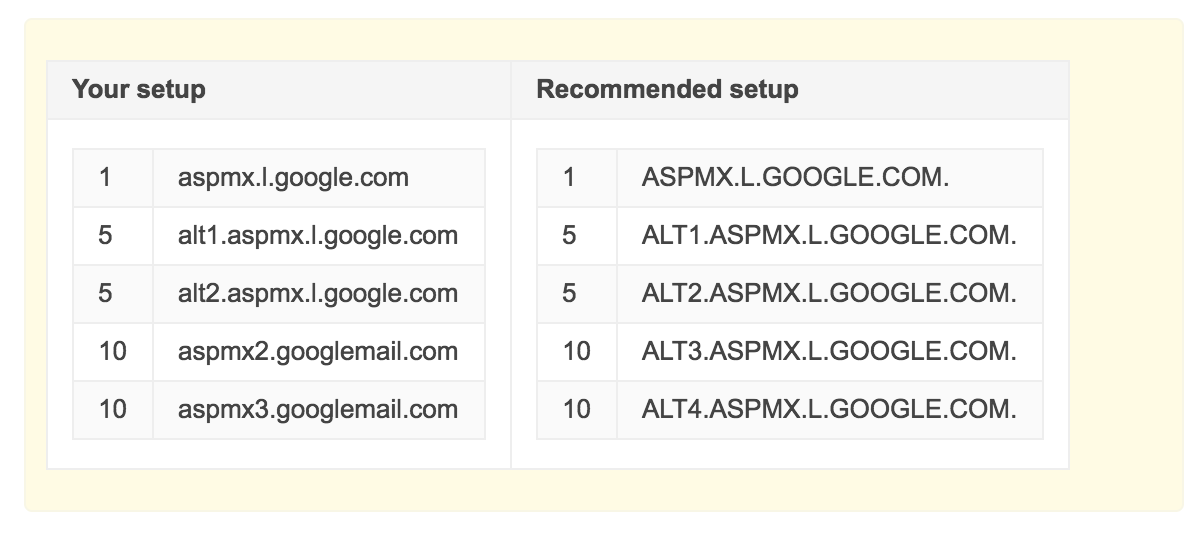The height and width of the screenshot is (538, 1204).
Task: Click priority 10 beside aspmx2.googlemail.com
Action: coord(112,352)
